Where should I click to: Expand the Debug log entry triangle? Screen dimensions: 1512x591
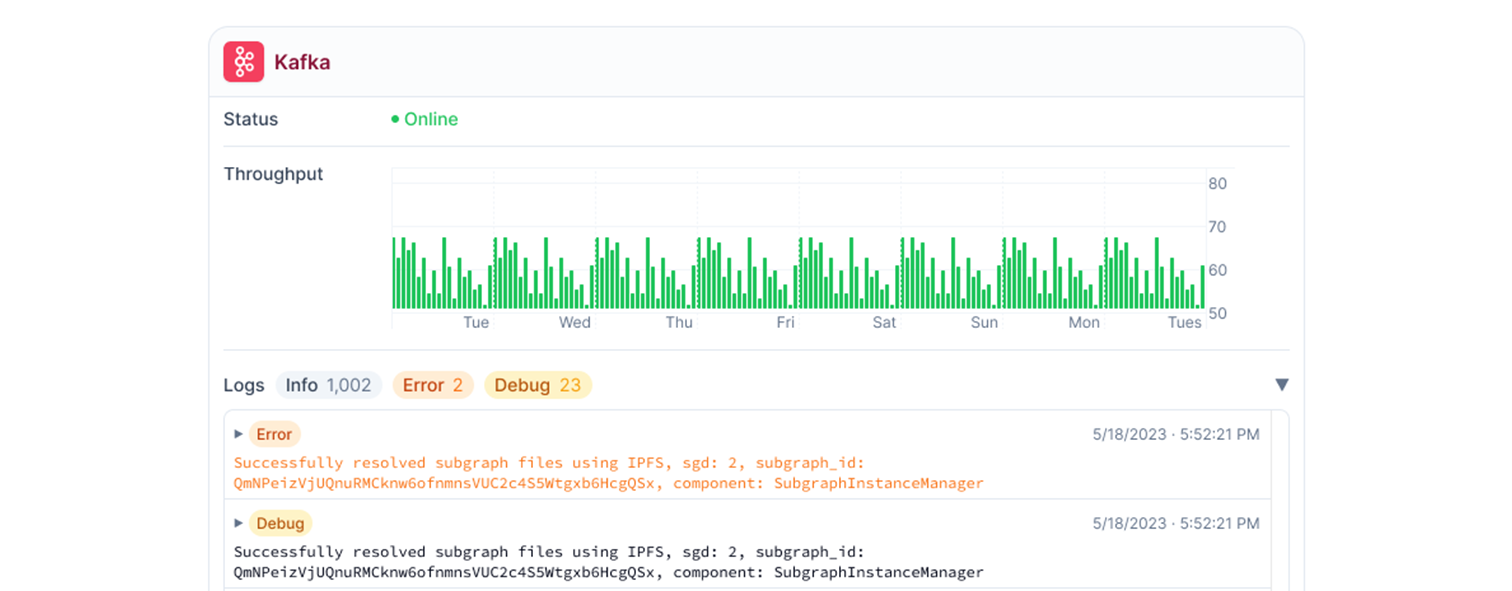click(x=239, y=523)
